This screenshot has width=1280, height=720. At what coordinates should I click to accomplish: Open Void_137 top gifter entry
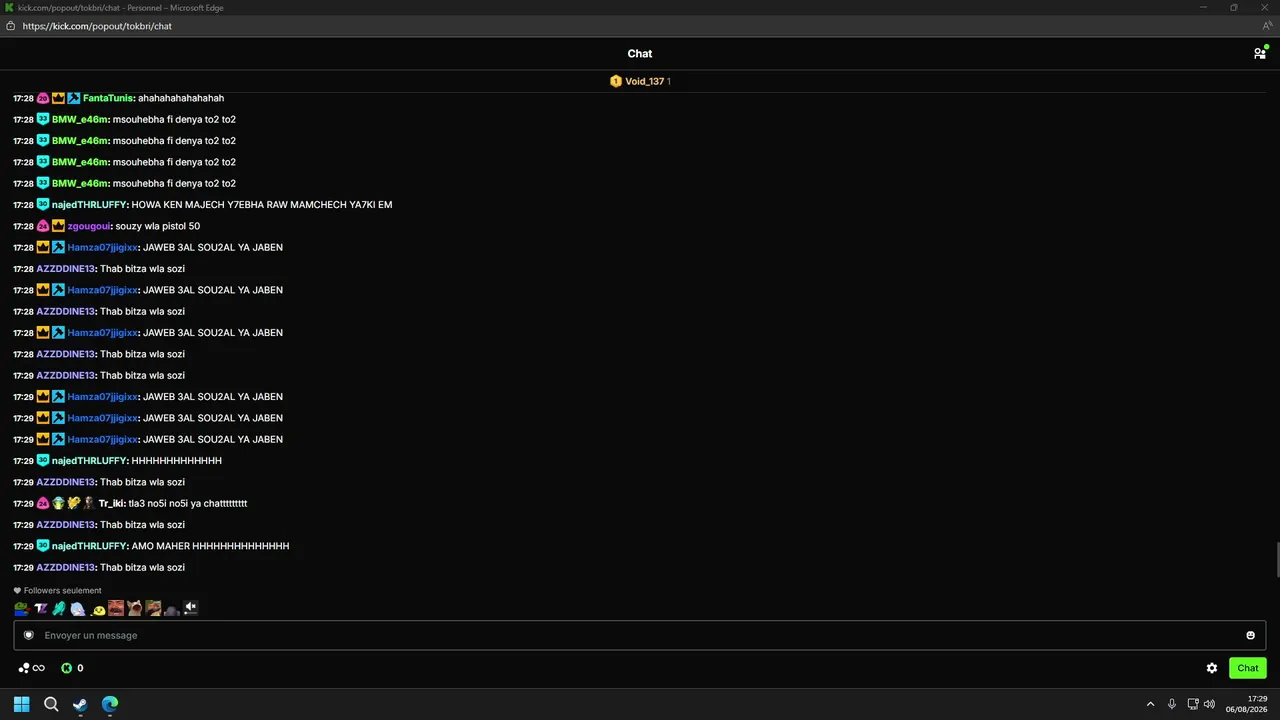(x=640, y=81)
